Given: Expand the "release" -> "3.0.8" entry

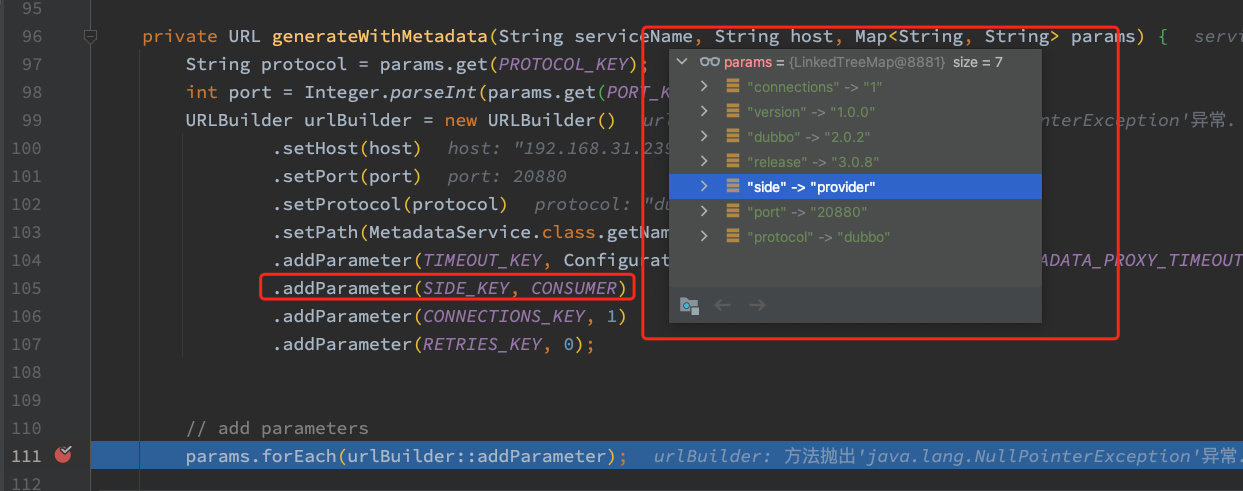Looking at the screenshot, I should click(x=705, y=162).
